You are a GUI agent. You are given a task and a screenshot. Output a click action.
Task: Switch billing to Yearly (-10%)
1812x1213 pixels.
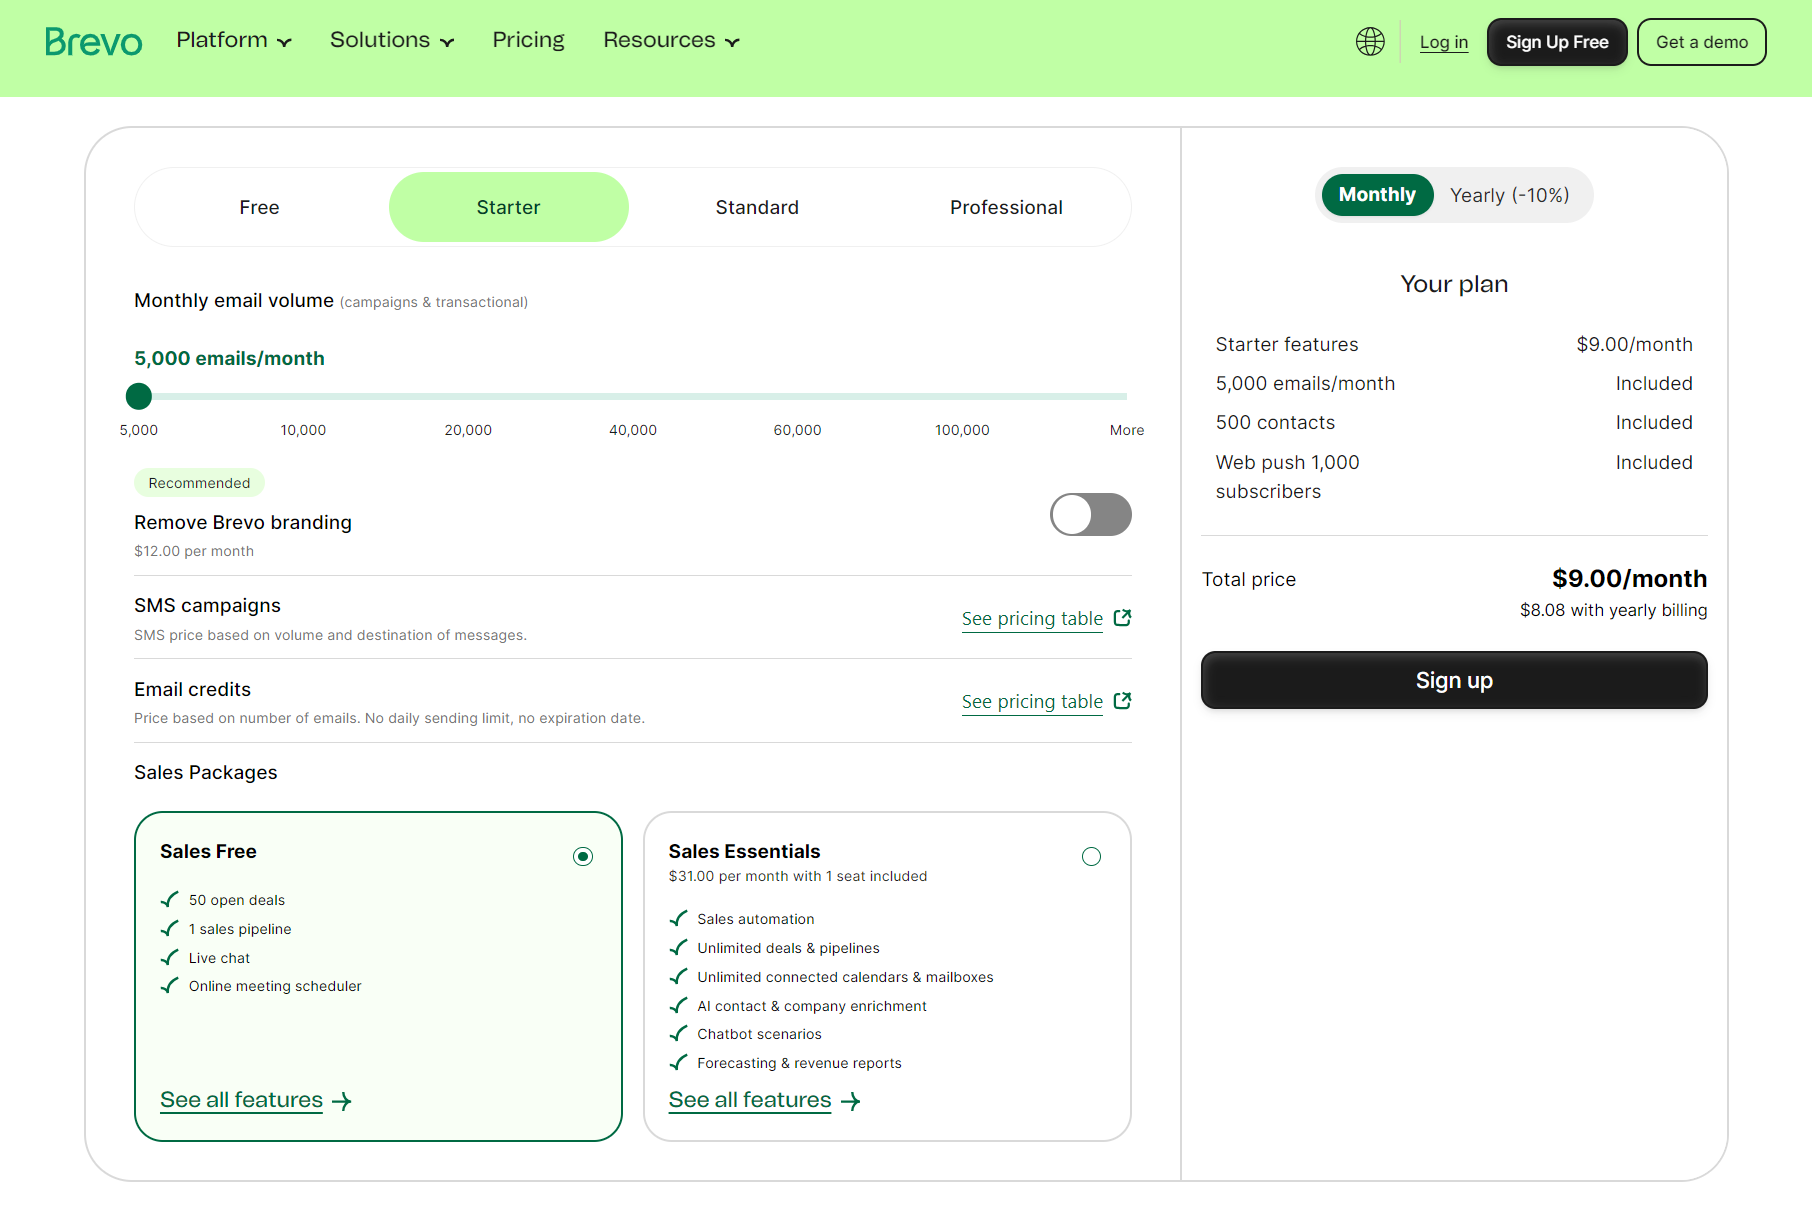pos(1509,195)
